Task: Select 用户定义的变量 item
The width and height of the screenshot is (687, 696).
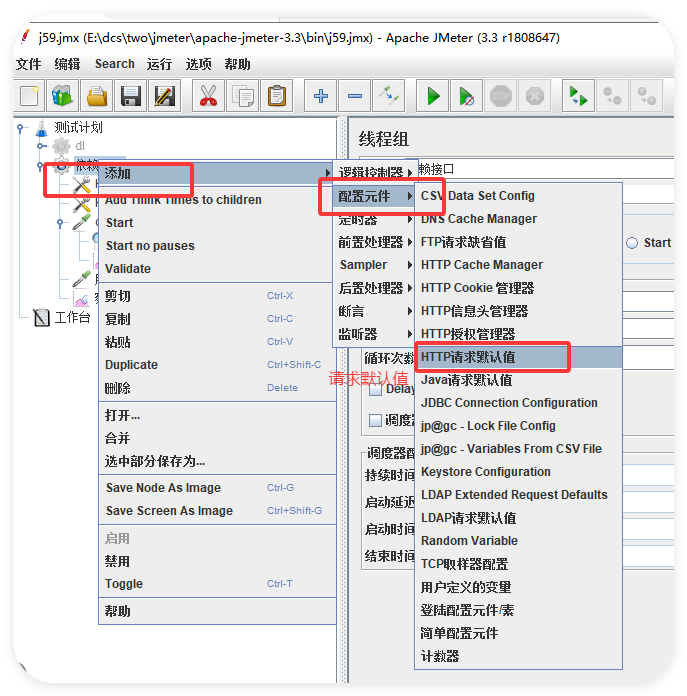Action: pyautogui.click(x=518, y=587)
